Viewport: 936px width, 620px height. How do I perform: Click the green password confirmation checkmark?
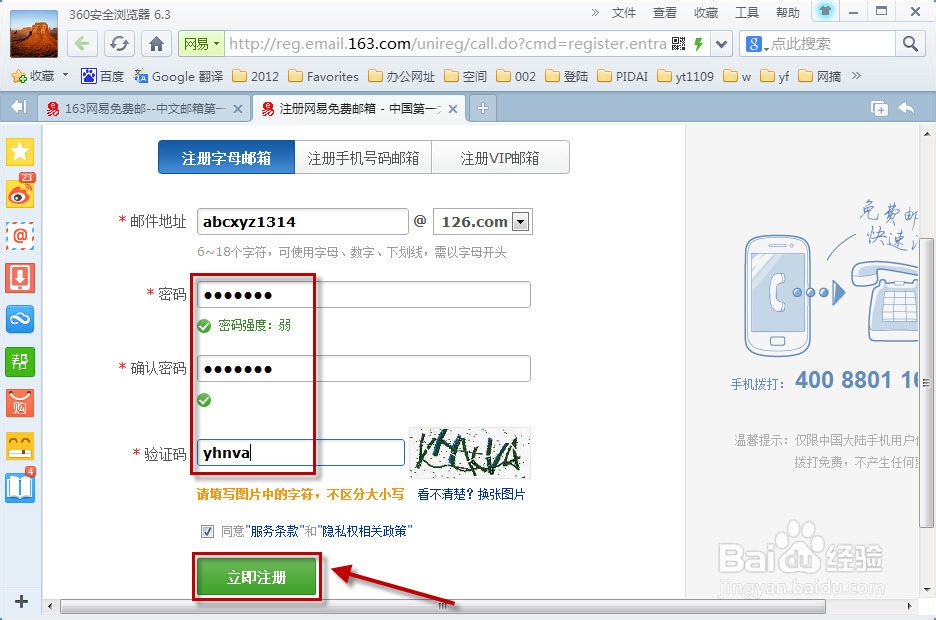(x=205, y=400)
